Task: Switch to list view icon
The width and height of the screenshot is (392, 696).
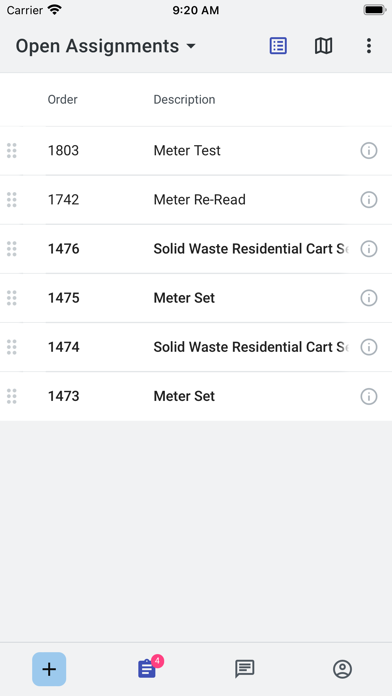Action: pos(278,46)
